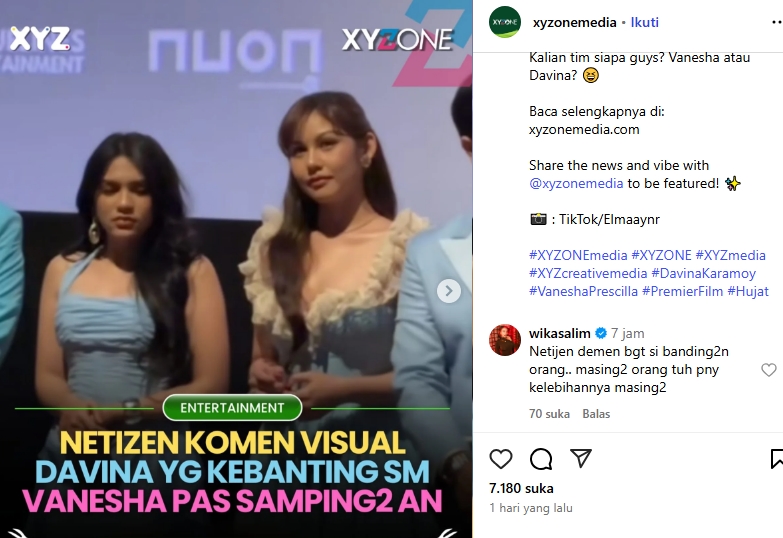
Task: Like wikasalim's comment with the small heart
Action: 769,370
